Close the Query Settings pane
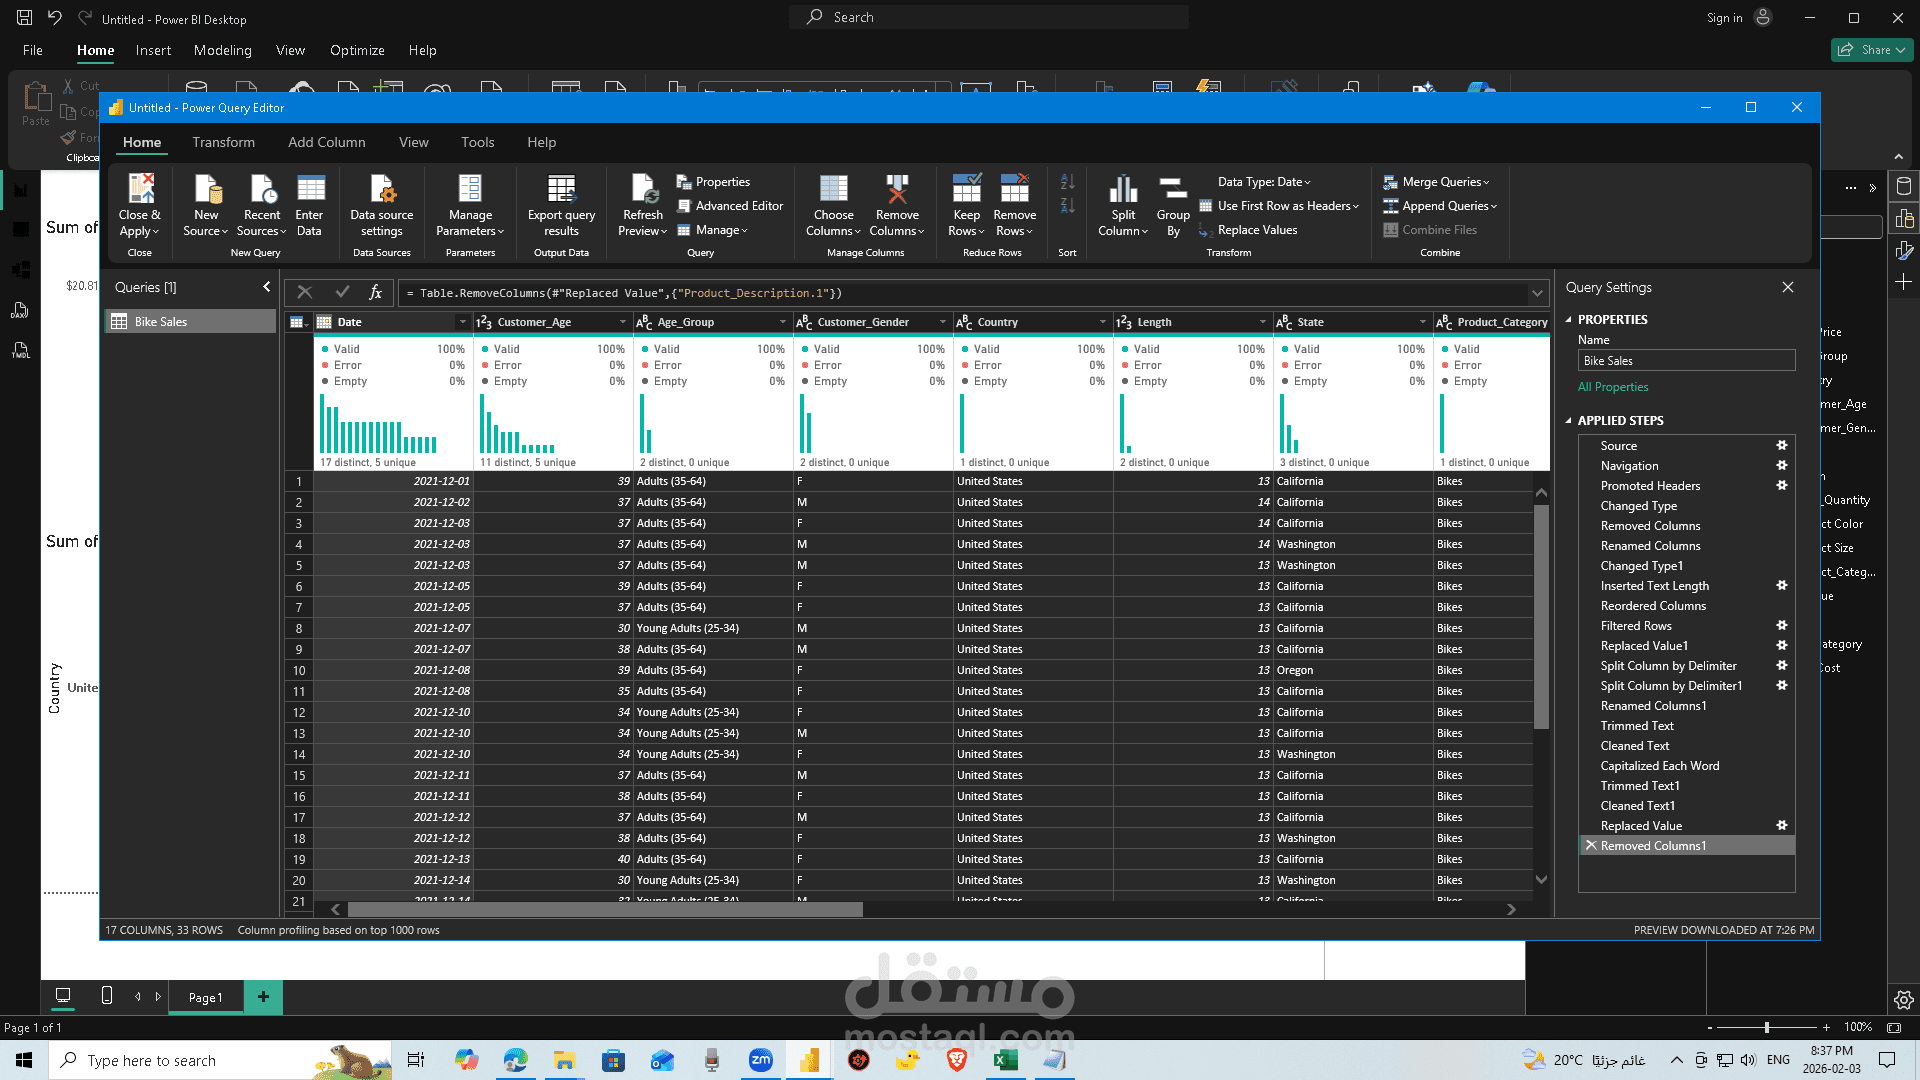 [x=1788, y=287]
